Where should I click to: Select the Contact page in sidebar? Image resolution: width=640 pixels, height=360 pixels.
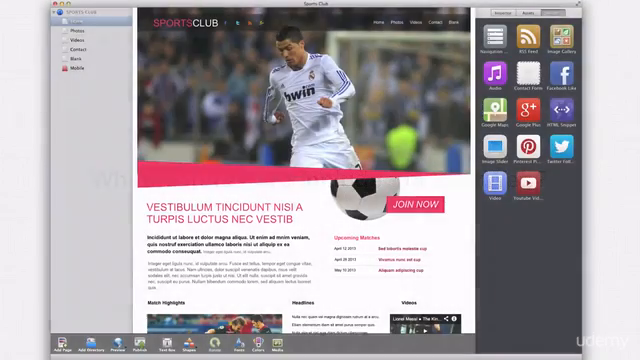[91, 49]
